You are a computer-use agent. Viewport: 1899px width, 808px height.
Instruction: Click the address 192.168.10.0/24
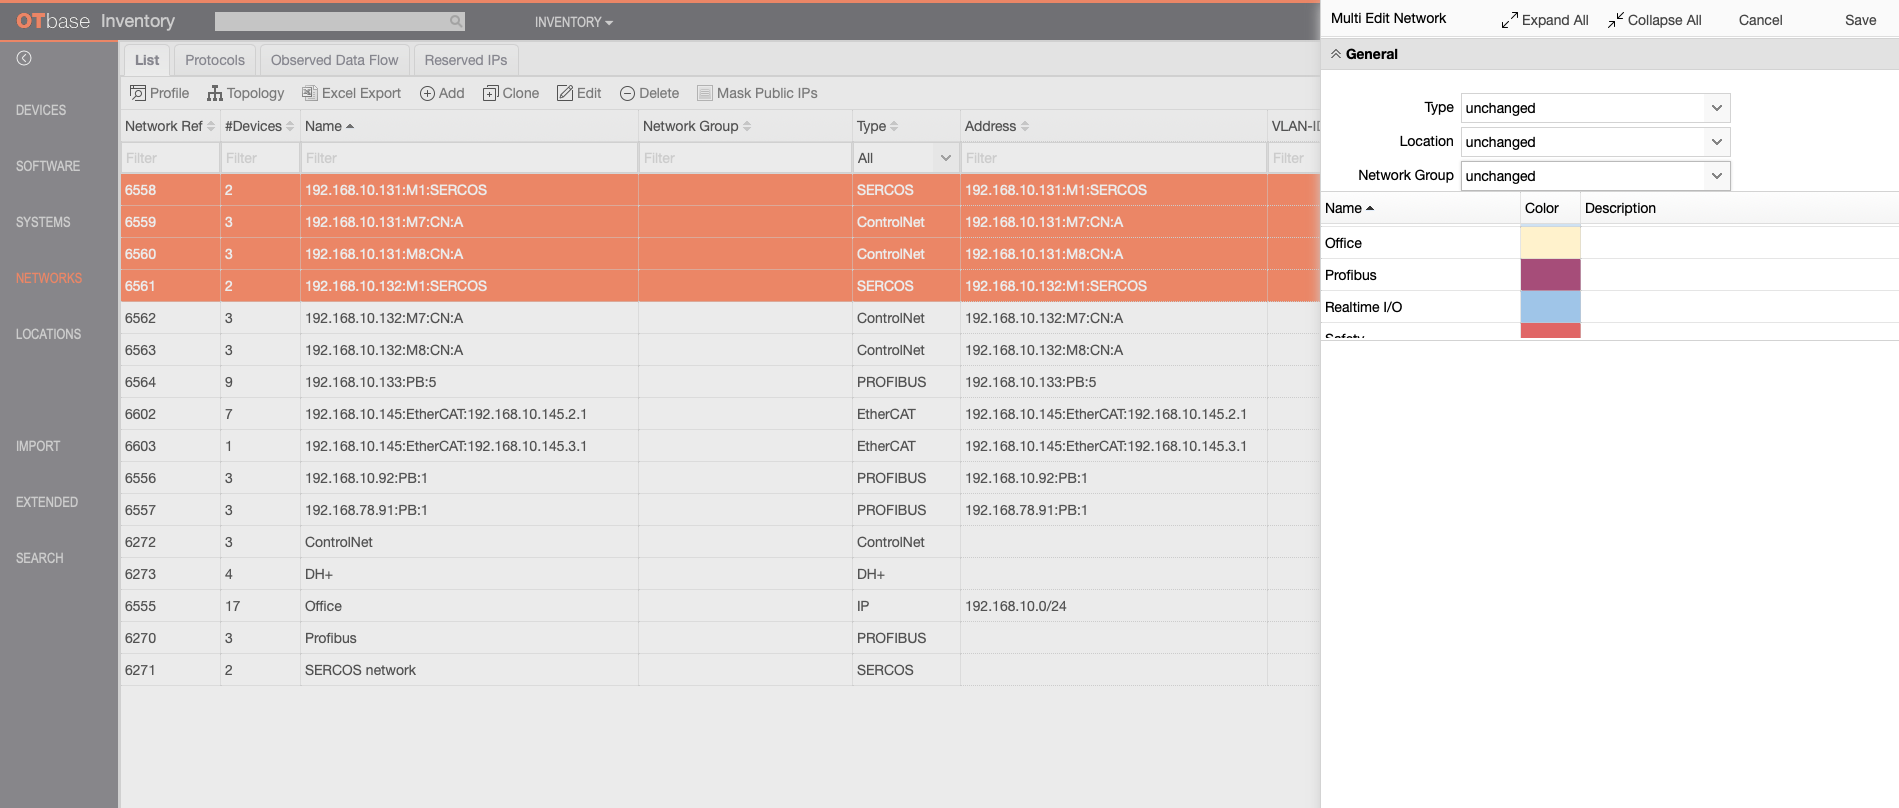tap(1015, 606)
